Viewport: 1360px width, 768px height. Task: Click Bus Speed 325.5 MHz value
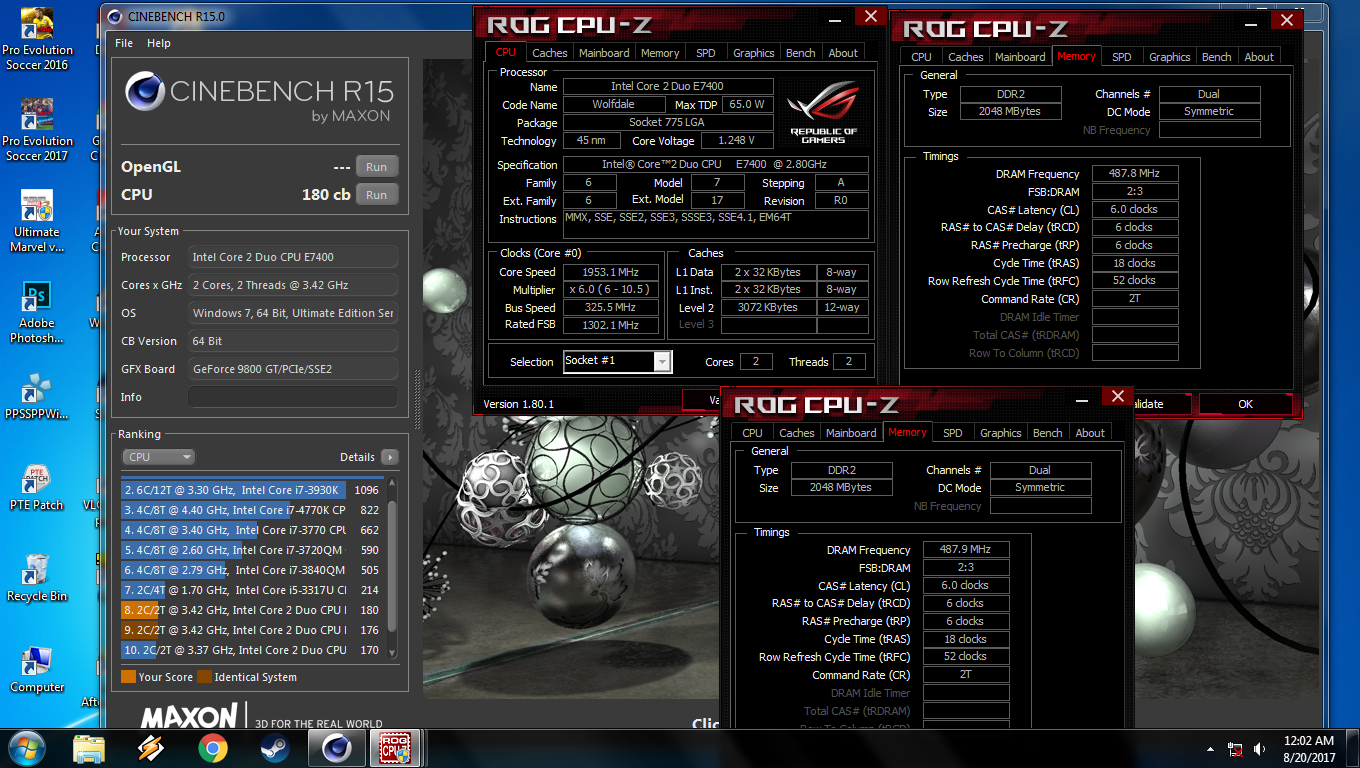(611, 308)
